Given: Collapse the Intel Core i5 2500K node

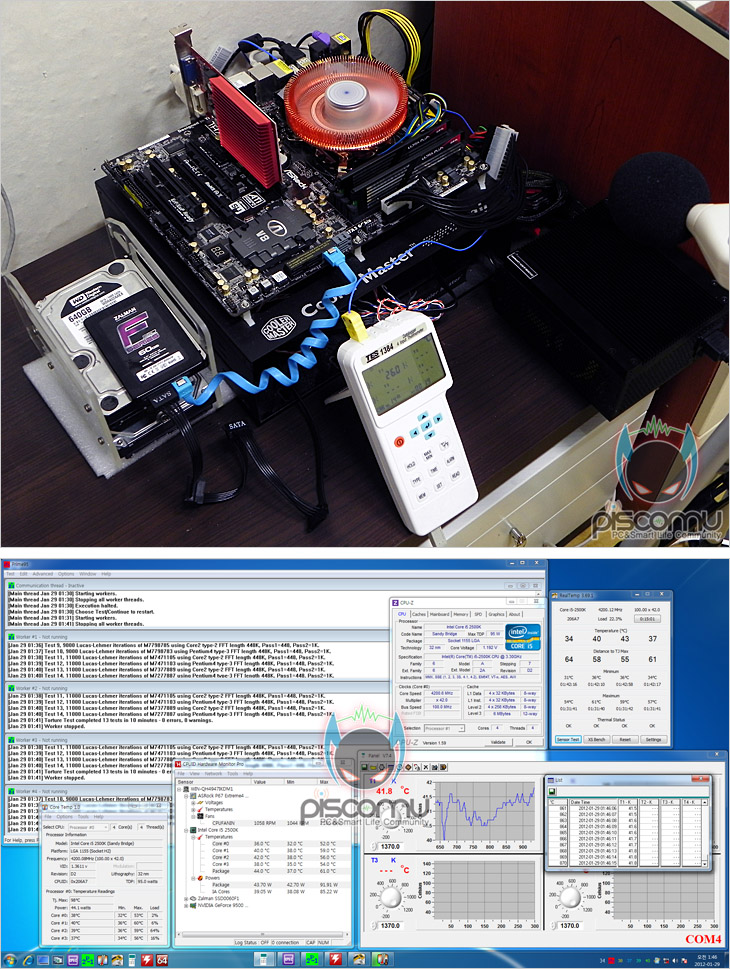Looking at the screenshot, I should pyautogui.click(x=186, y=830).
